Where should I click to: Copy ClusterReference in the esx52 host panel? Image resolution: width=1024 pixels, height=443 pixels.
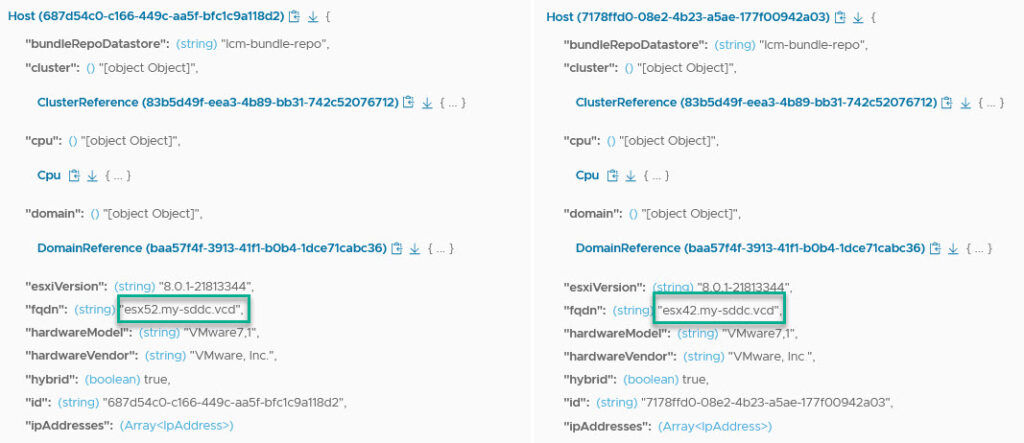coord(408,103)
